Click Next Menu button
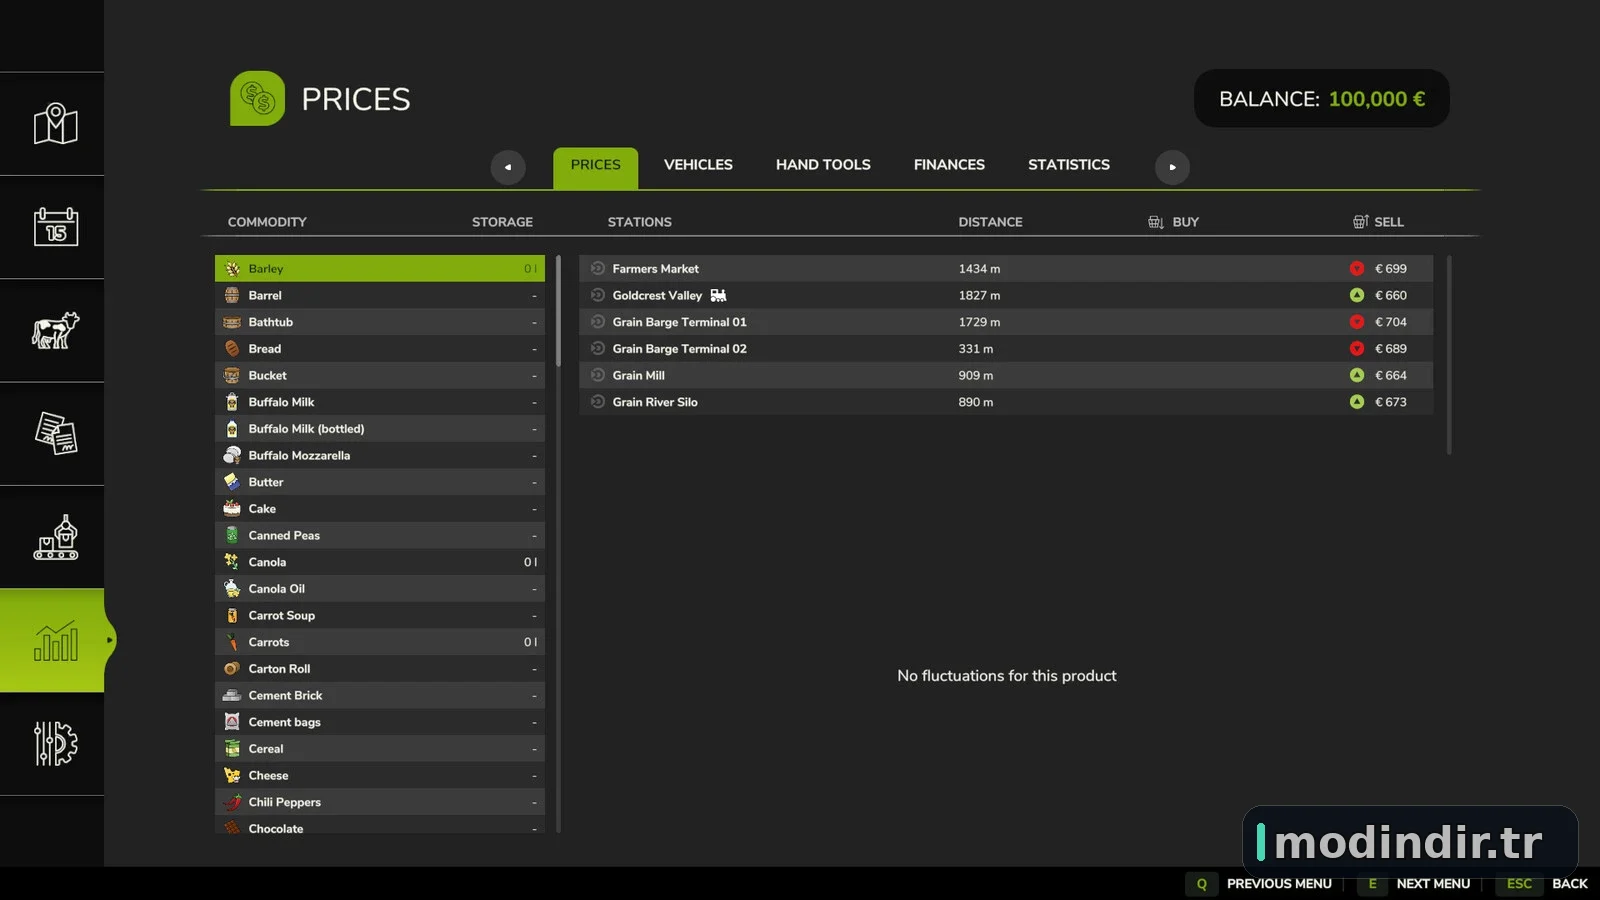Image resolution: width=1600 pixels, height=900 pixels. click(x=1415, y=884)
